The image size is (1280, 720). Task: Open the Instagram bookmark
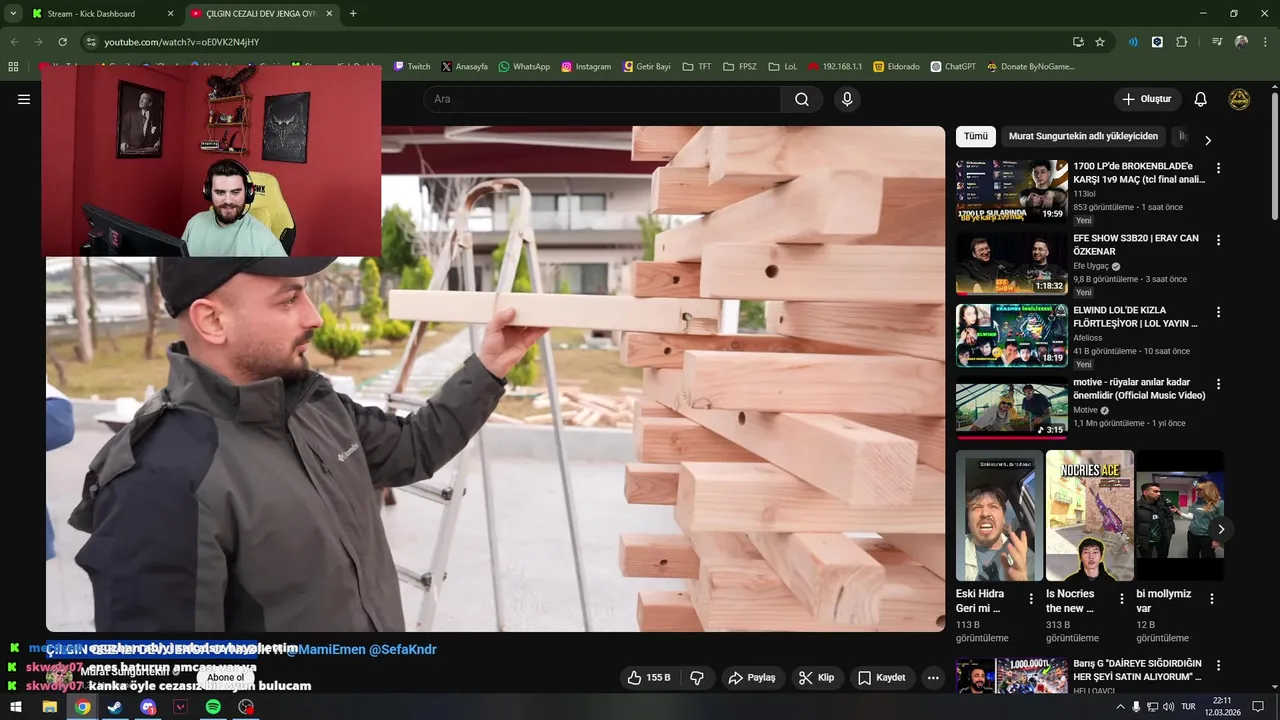click(x=586, y=67)
